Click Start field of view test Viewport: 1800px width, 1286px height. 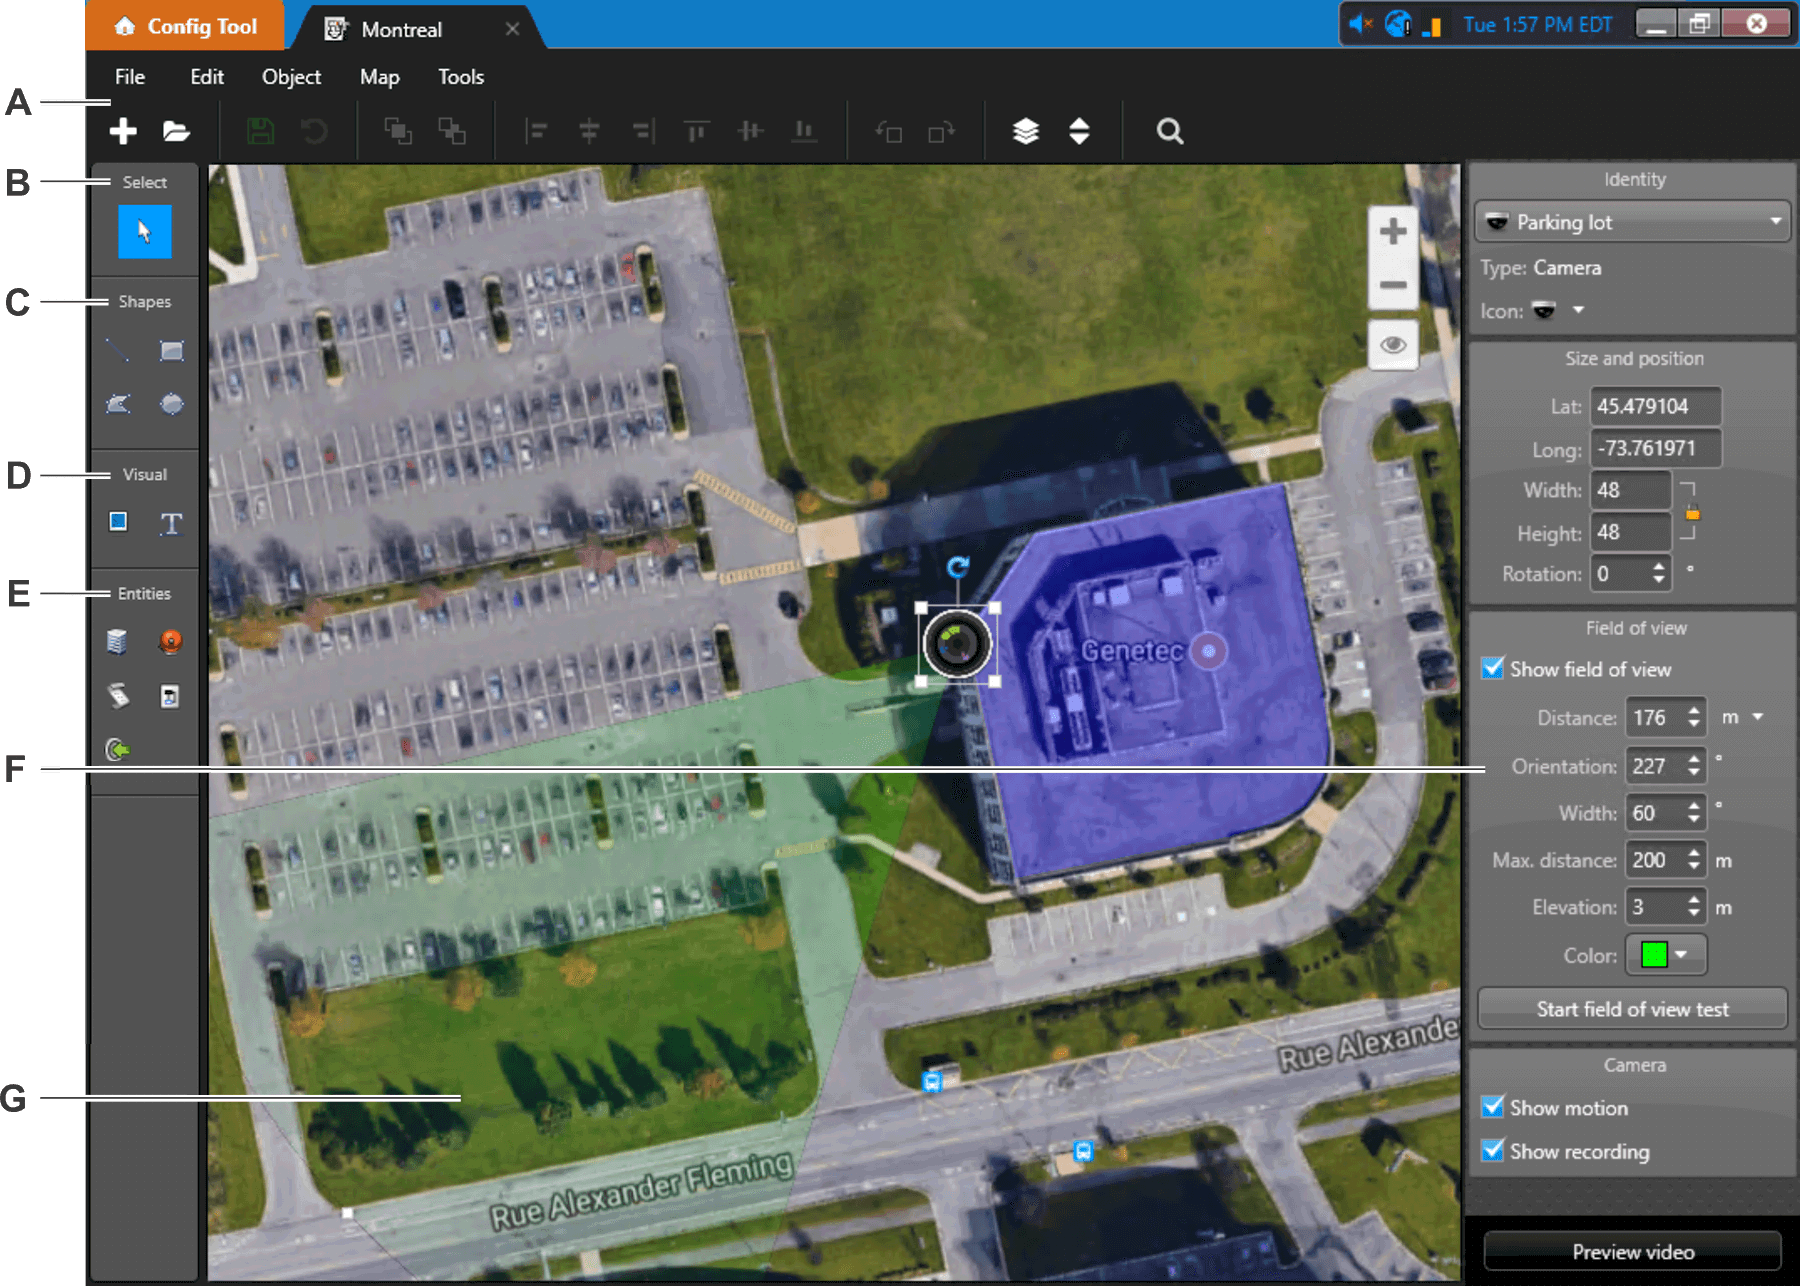coord(1632,1009)
